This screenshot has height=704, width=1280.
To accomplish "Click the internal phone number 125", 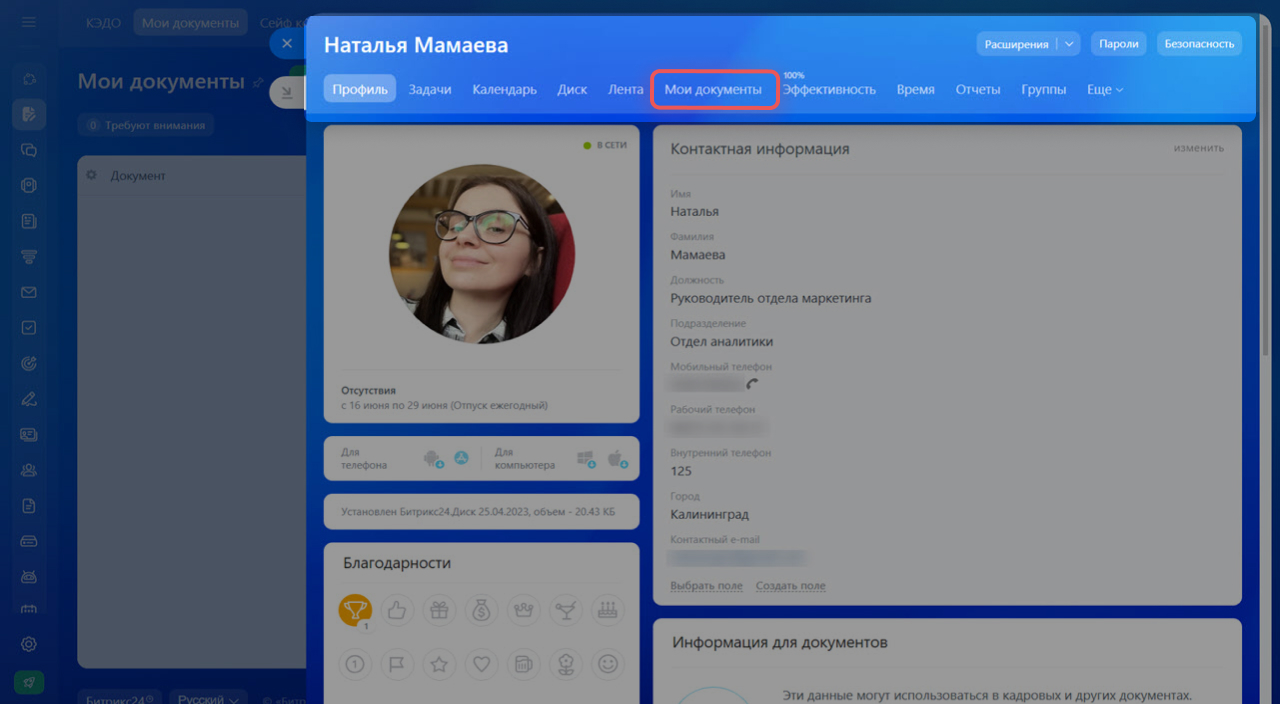I will (681, 471).
